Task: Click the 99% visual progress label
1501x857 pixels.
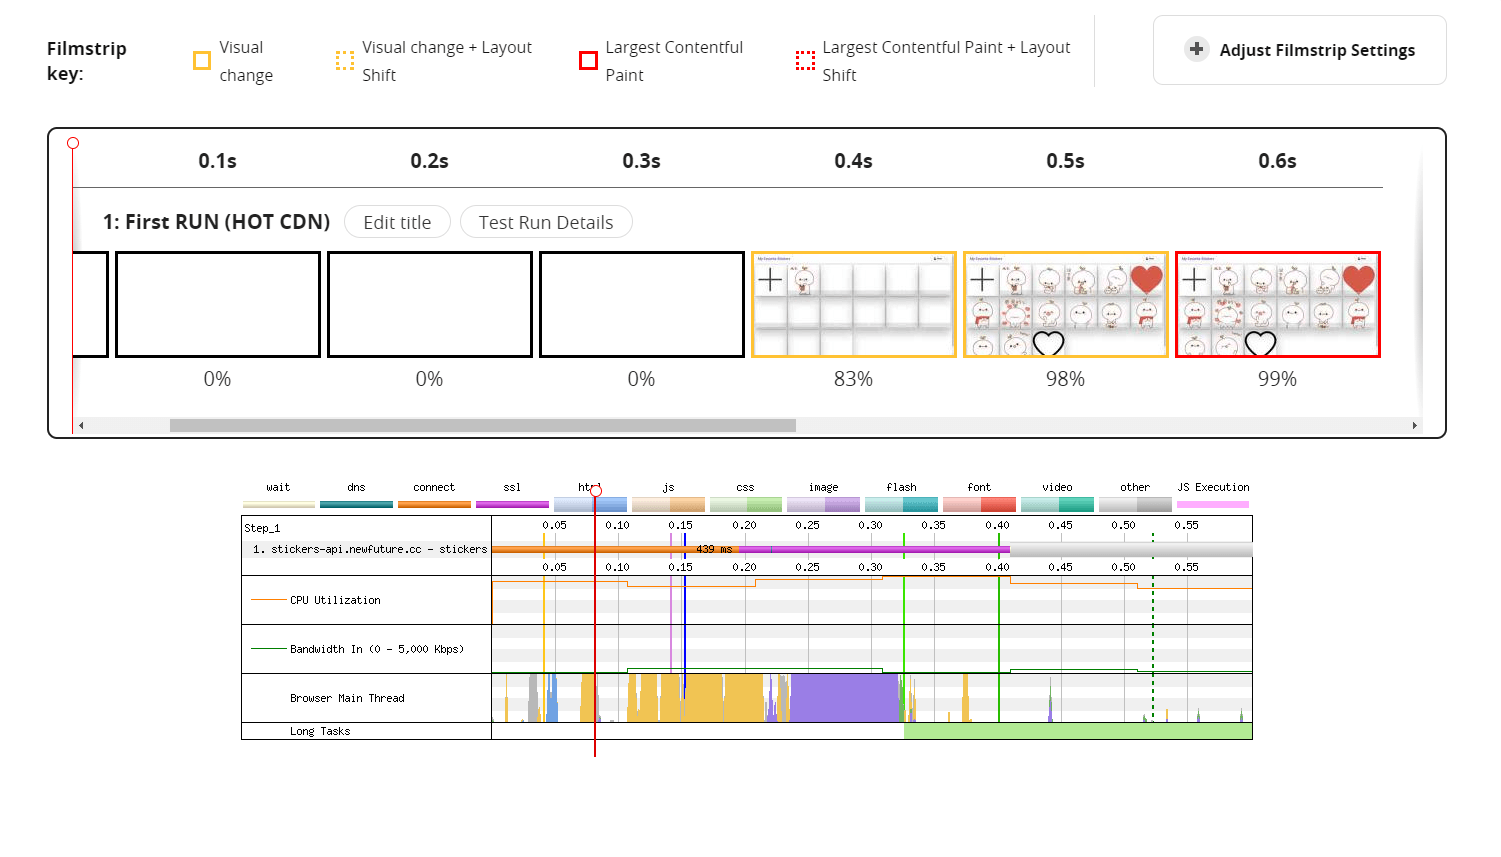Action: pos(1278,379)
